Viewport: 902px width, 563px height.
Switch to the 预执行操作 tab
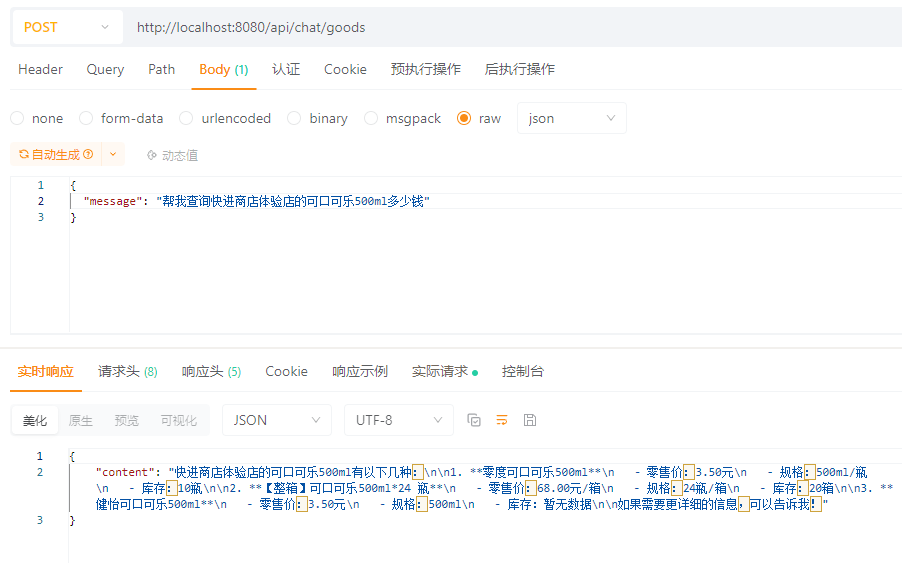[x=426, y=69]
